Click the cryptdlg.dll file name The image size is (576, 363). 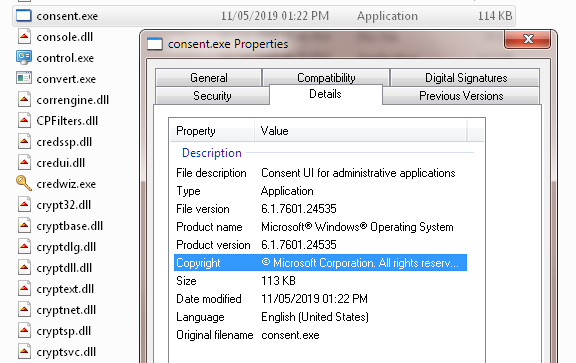tap(66, 247)
